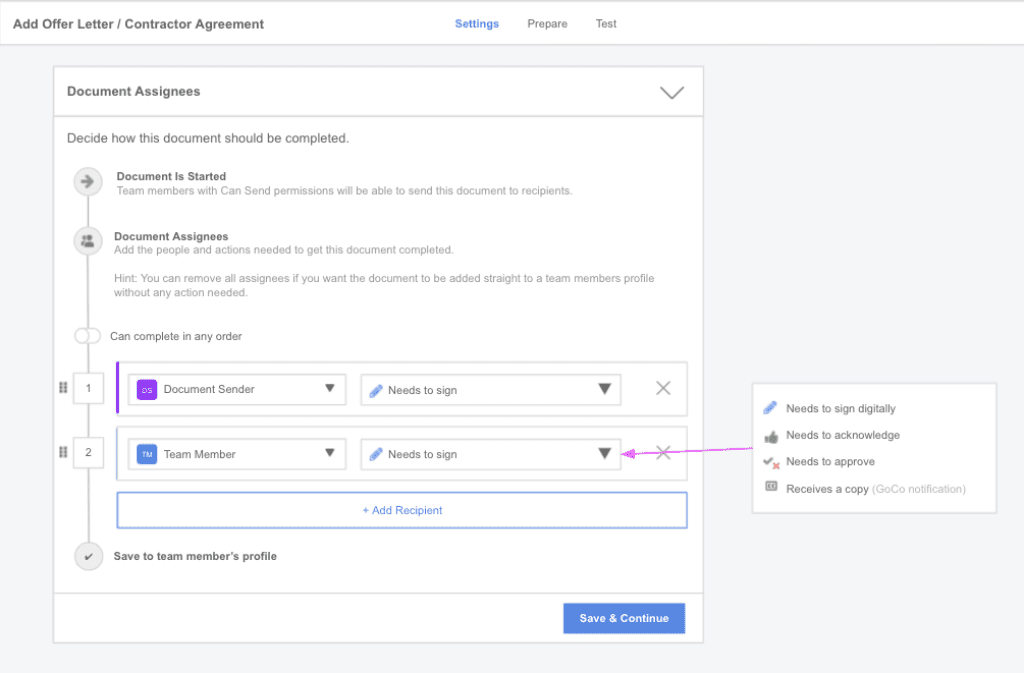
Task: Click the check and cross approve icon
Action: [771, 462]
